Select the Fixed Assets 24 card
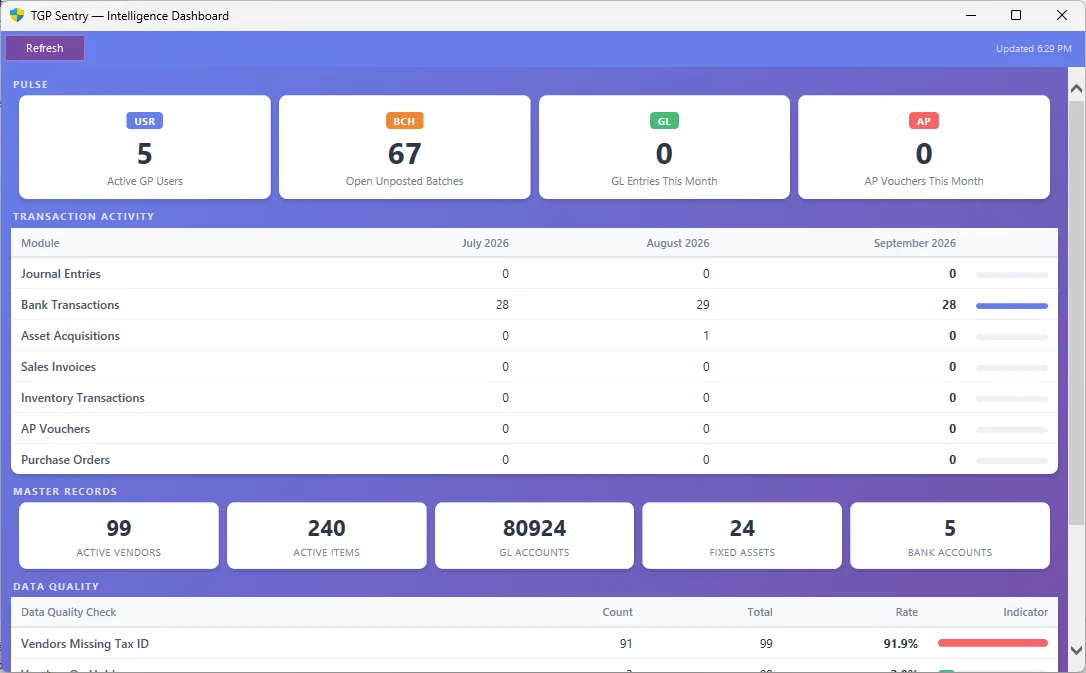The height and width of the screenshot is (673, 1086). 742,536
